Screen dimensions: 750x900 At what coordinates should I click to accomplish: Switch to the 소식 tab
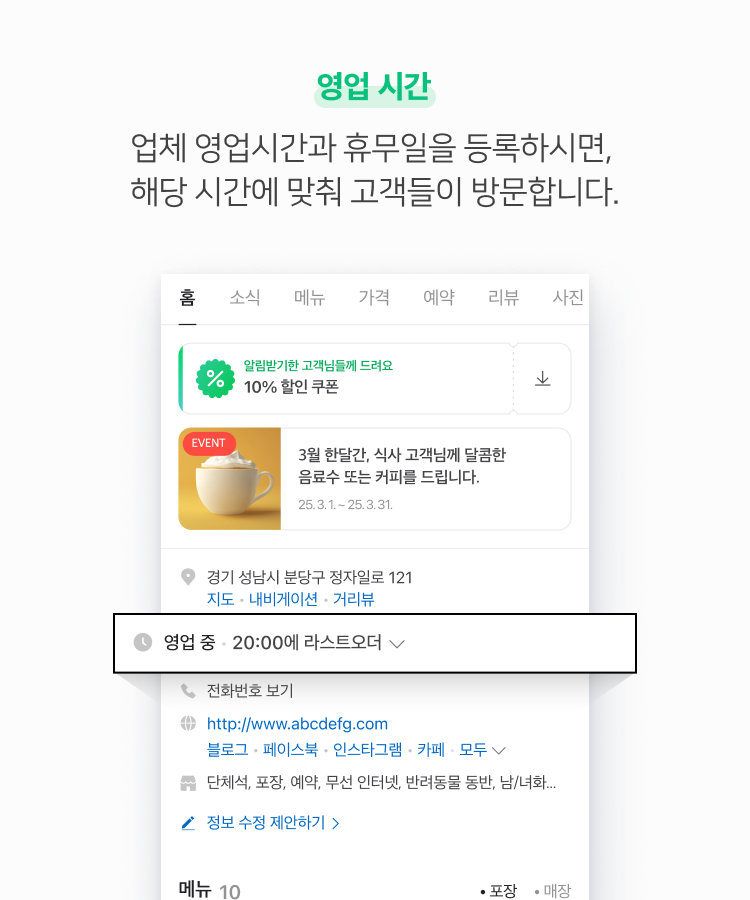(245, 297)
